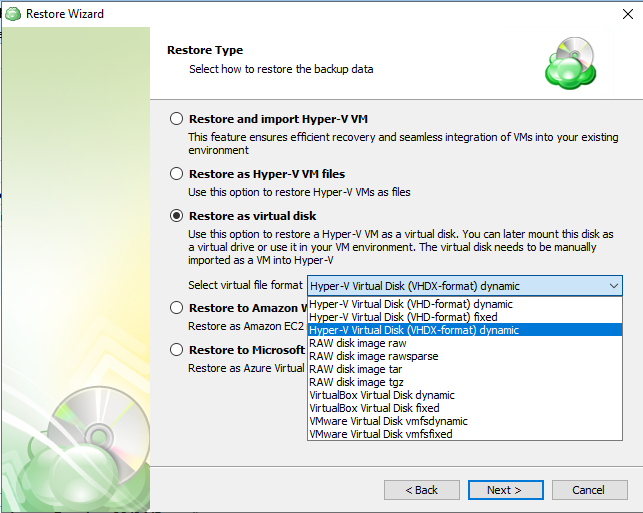Choose Restore to Microsoft Azure radio option

pos(177,350)
